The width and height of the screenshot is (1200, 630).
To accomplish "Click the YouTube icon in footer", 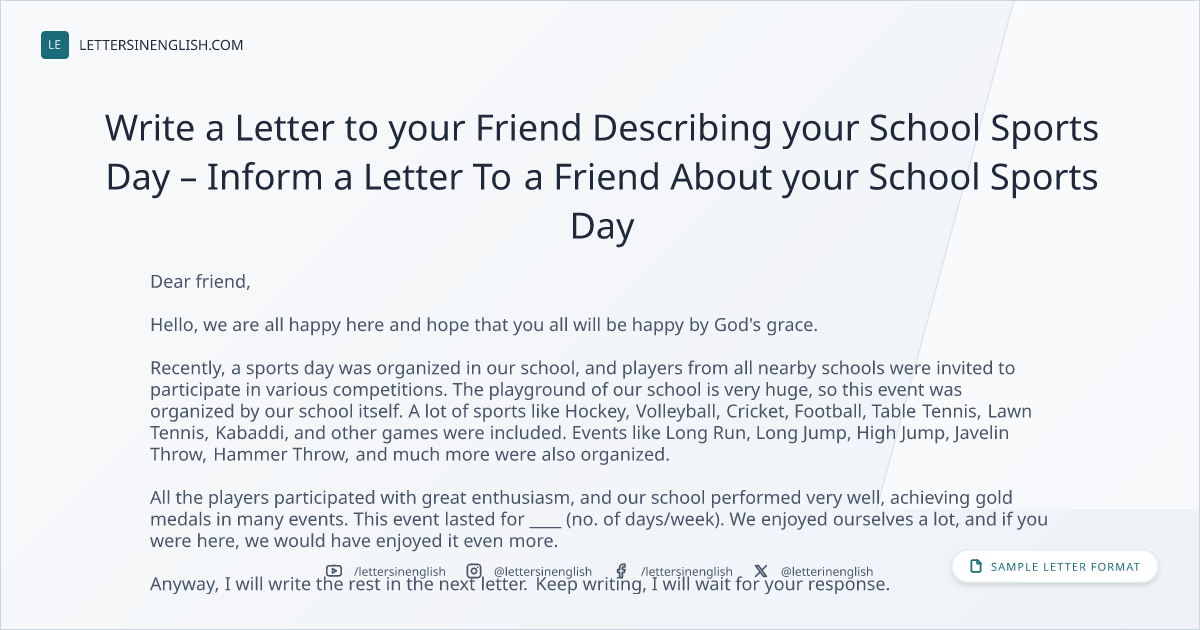I will [334, 571].
